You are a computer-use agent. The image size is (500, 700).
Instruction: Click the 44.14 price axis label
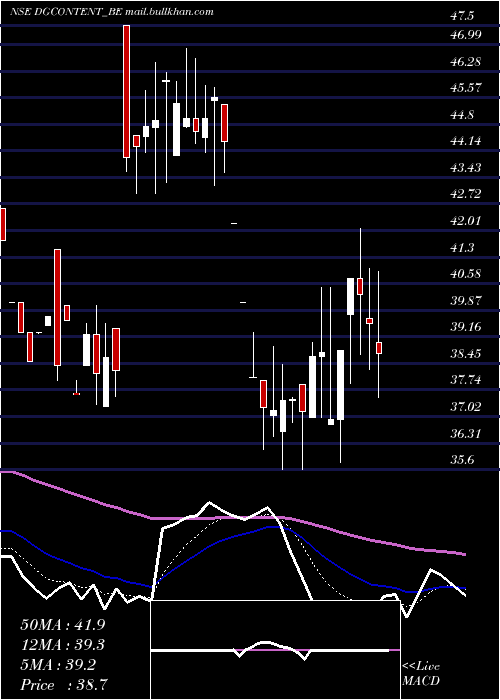pos(466,141)
